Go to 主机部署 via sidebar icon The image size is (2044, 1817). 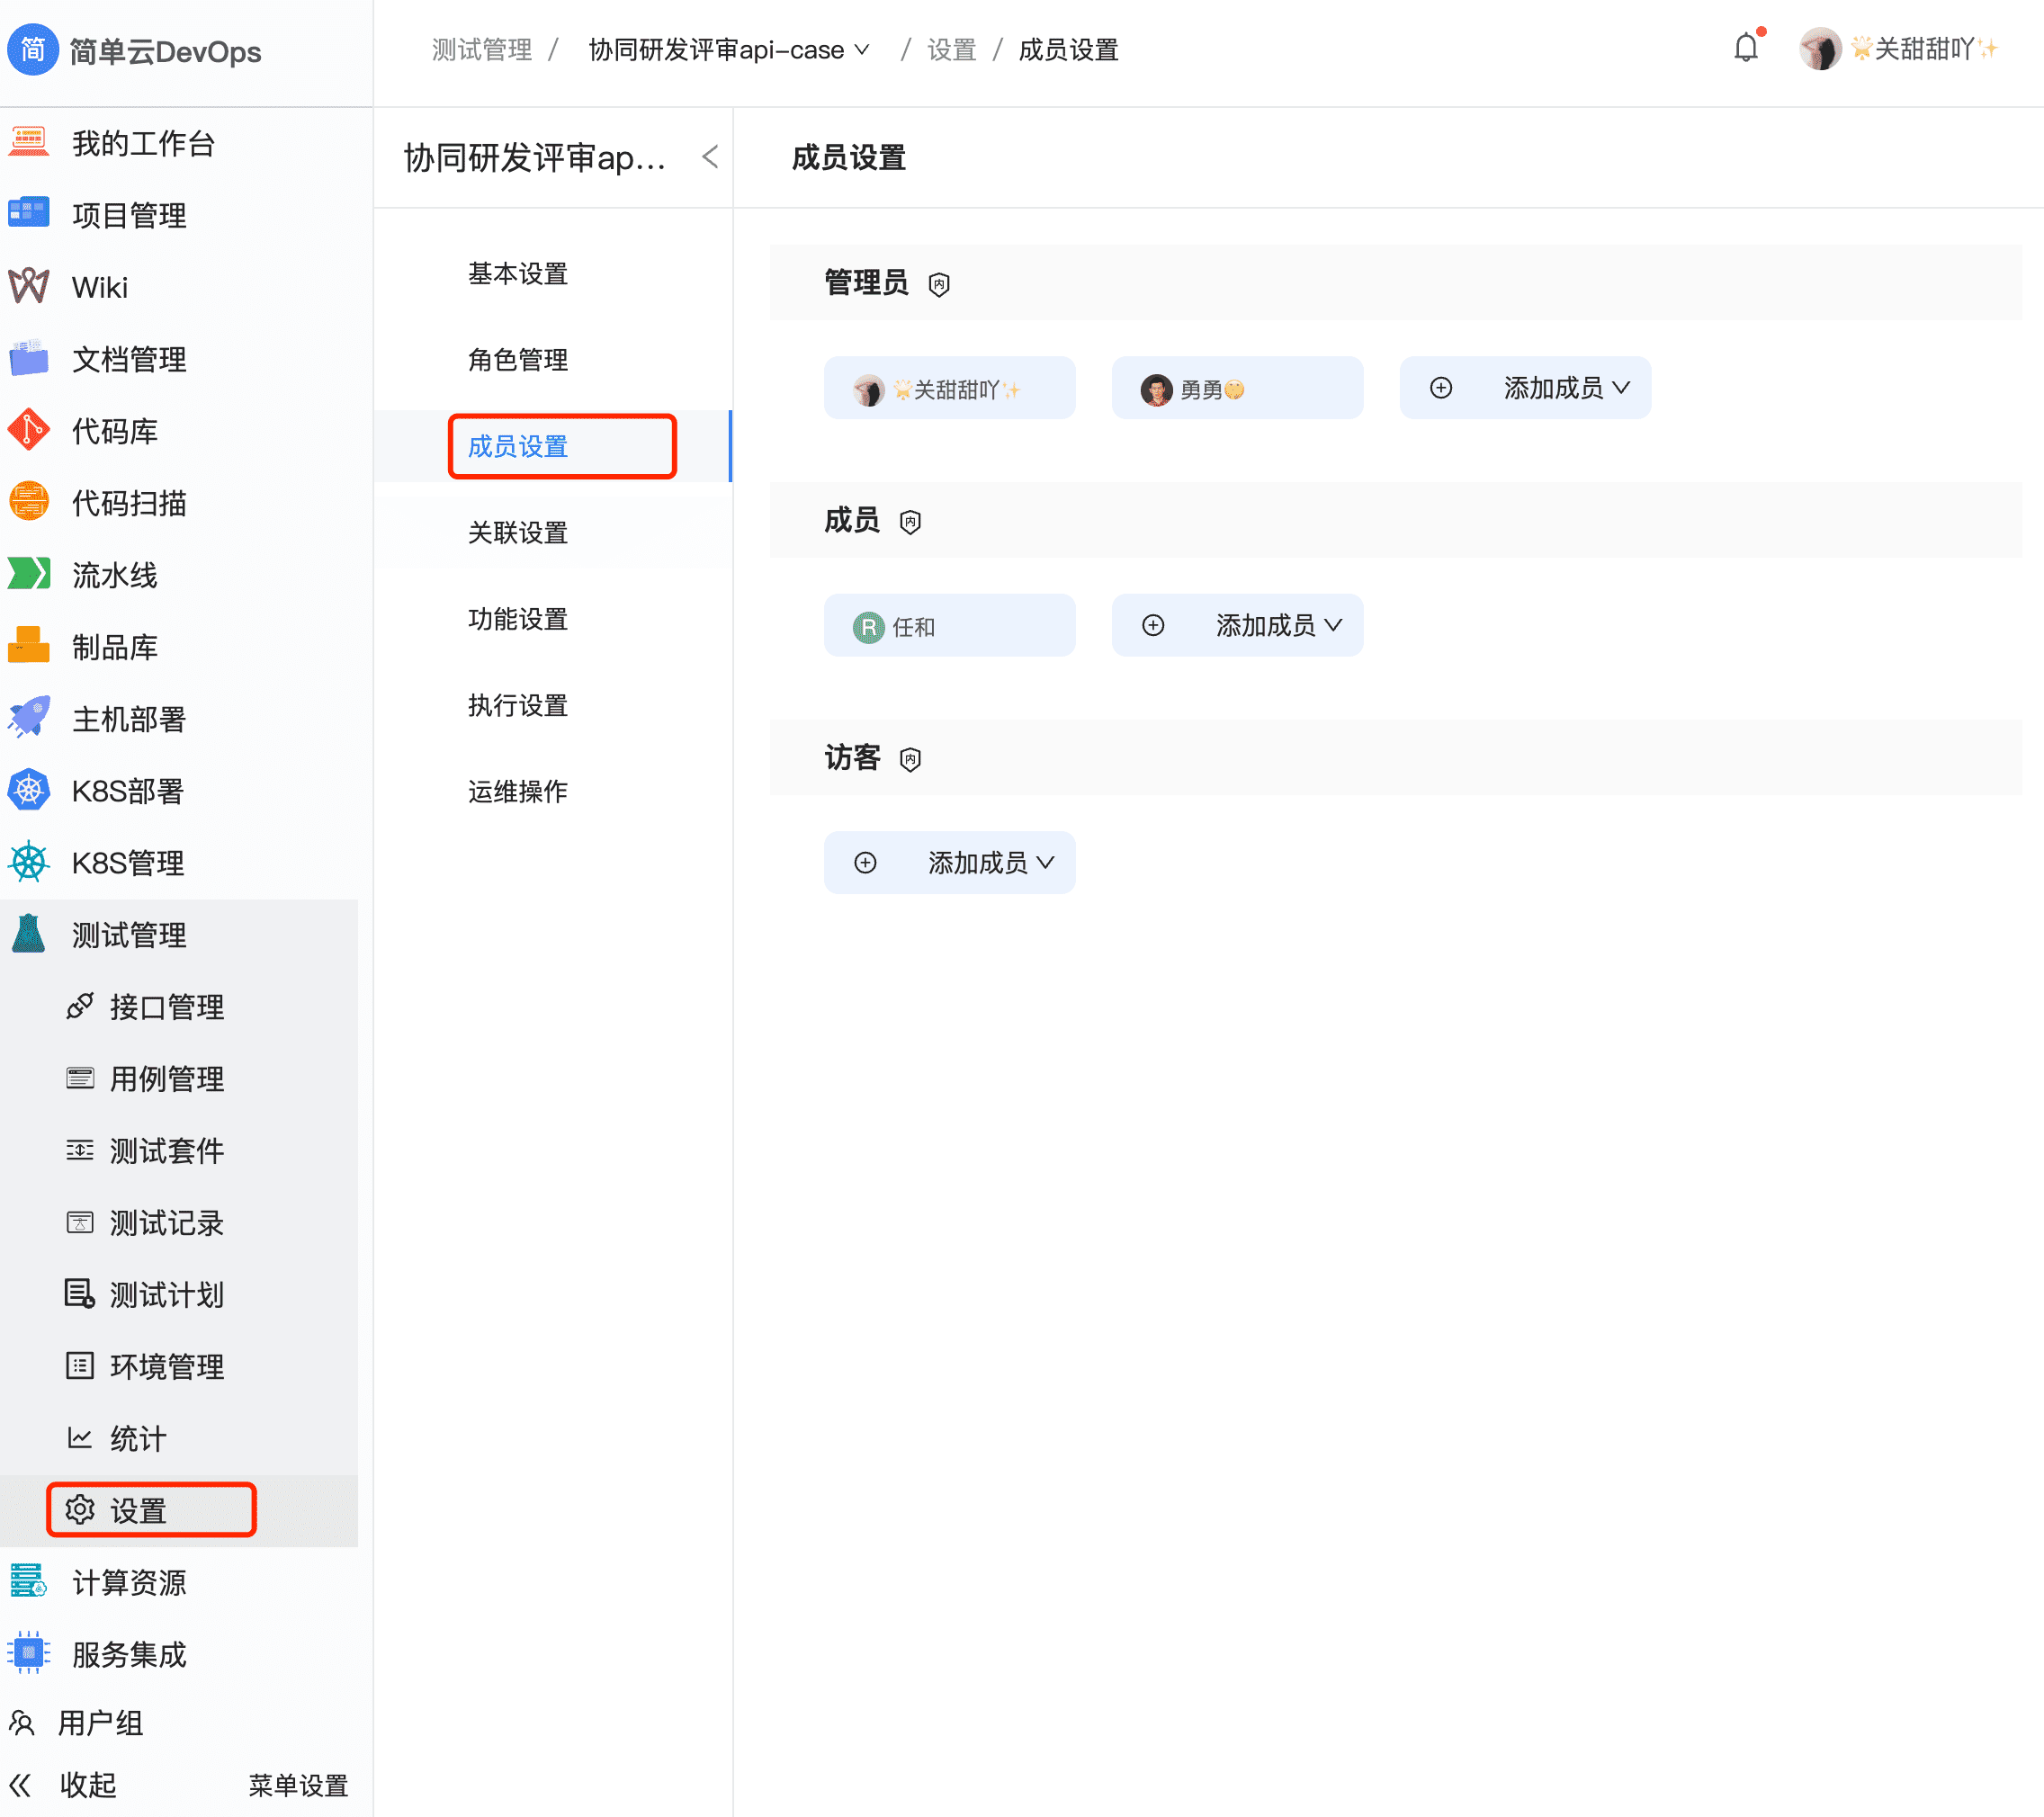pyautogui.click(x=127, y=719)
